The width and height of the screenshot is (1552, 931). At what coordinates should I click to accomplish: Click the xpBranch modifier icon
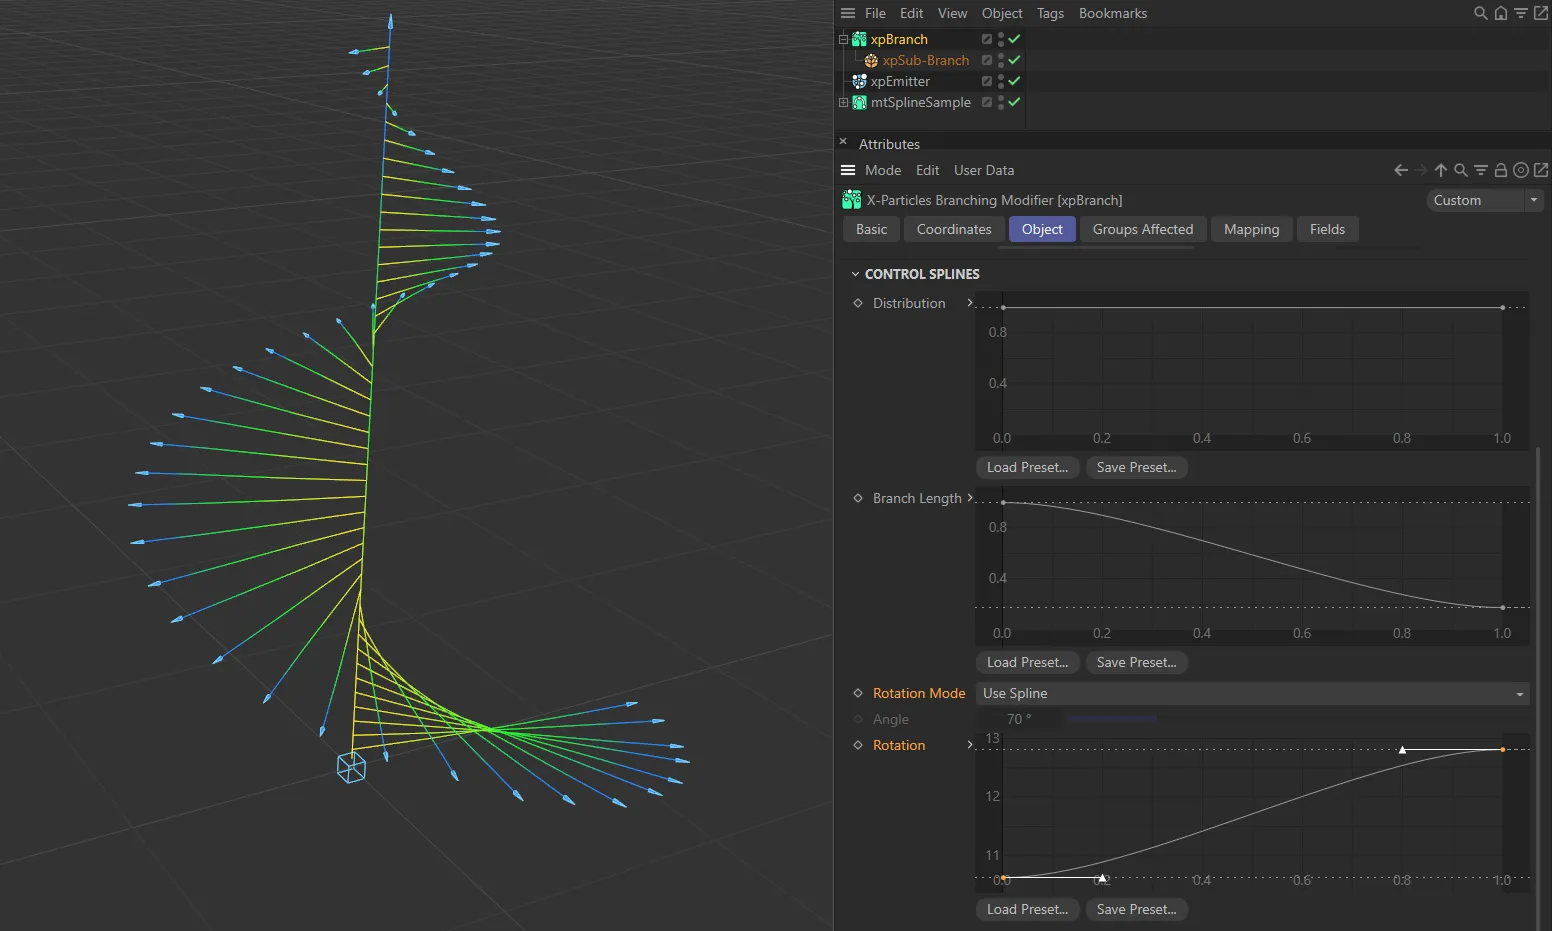click(858, 39)
